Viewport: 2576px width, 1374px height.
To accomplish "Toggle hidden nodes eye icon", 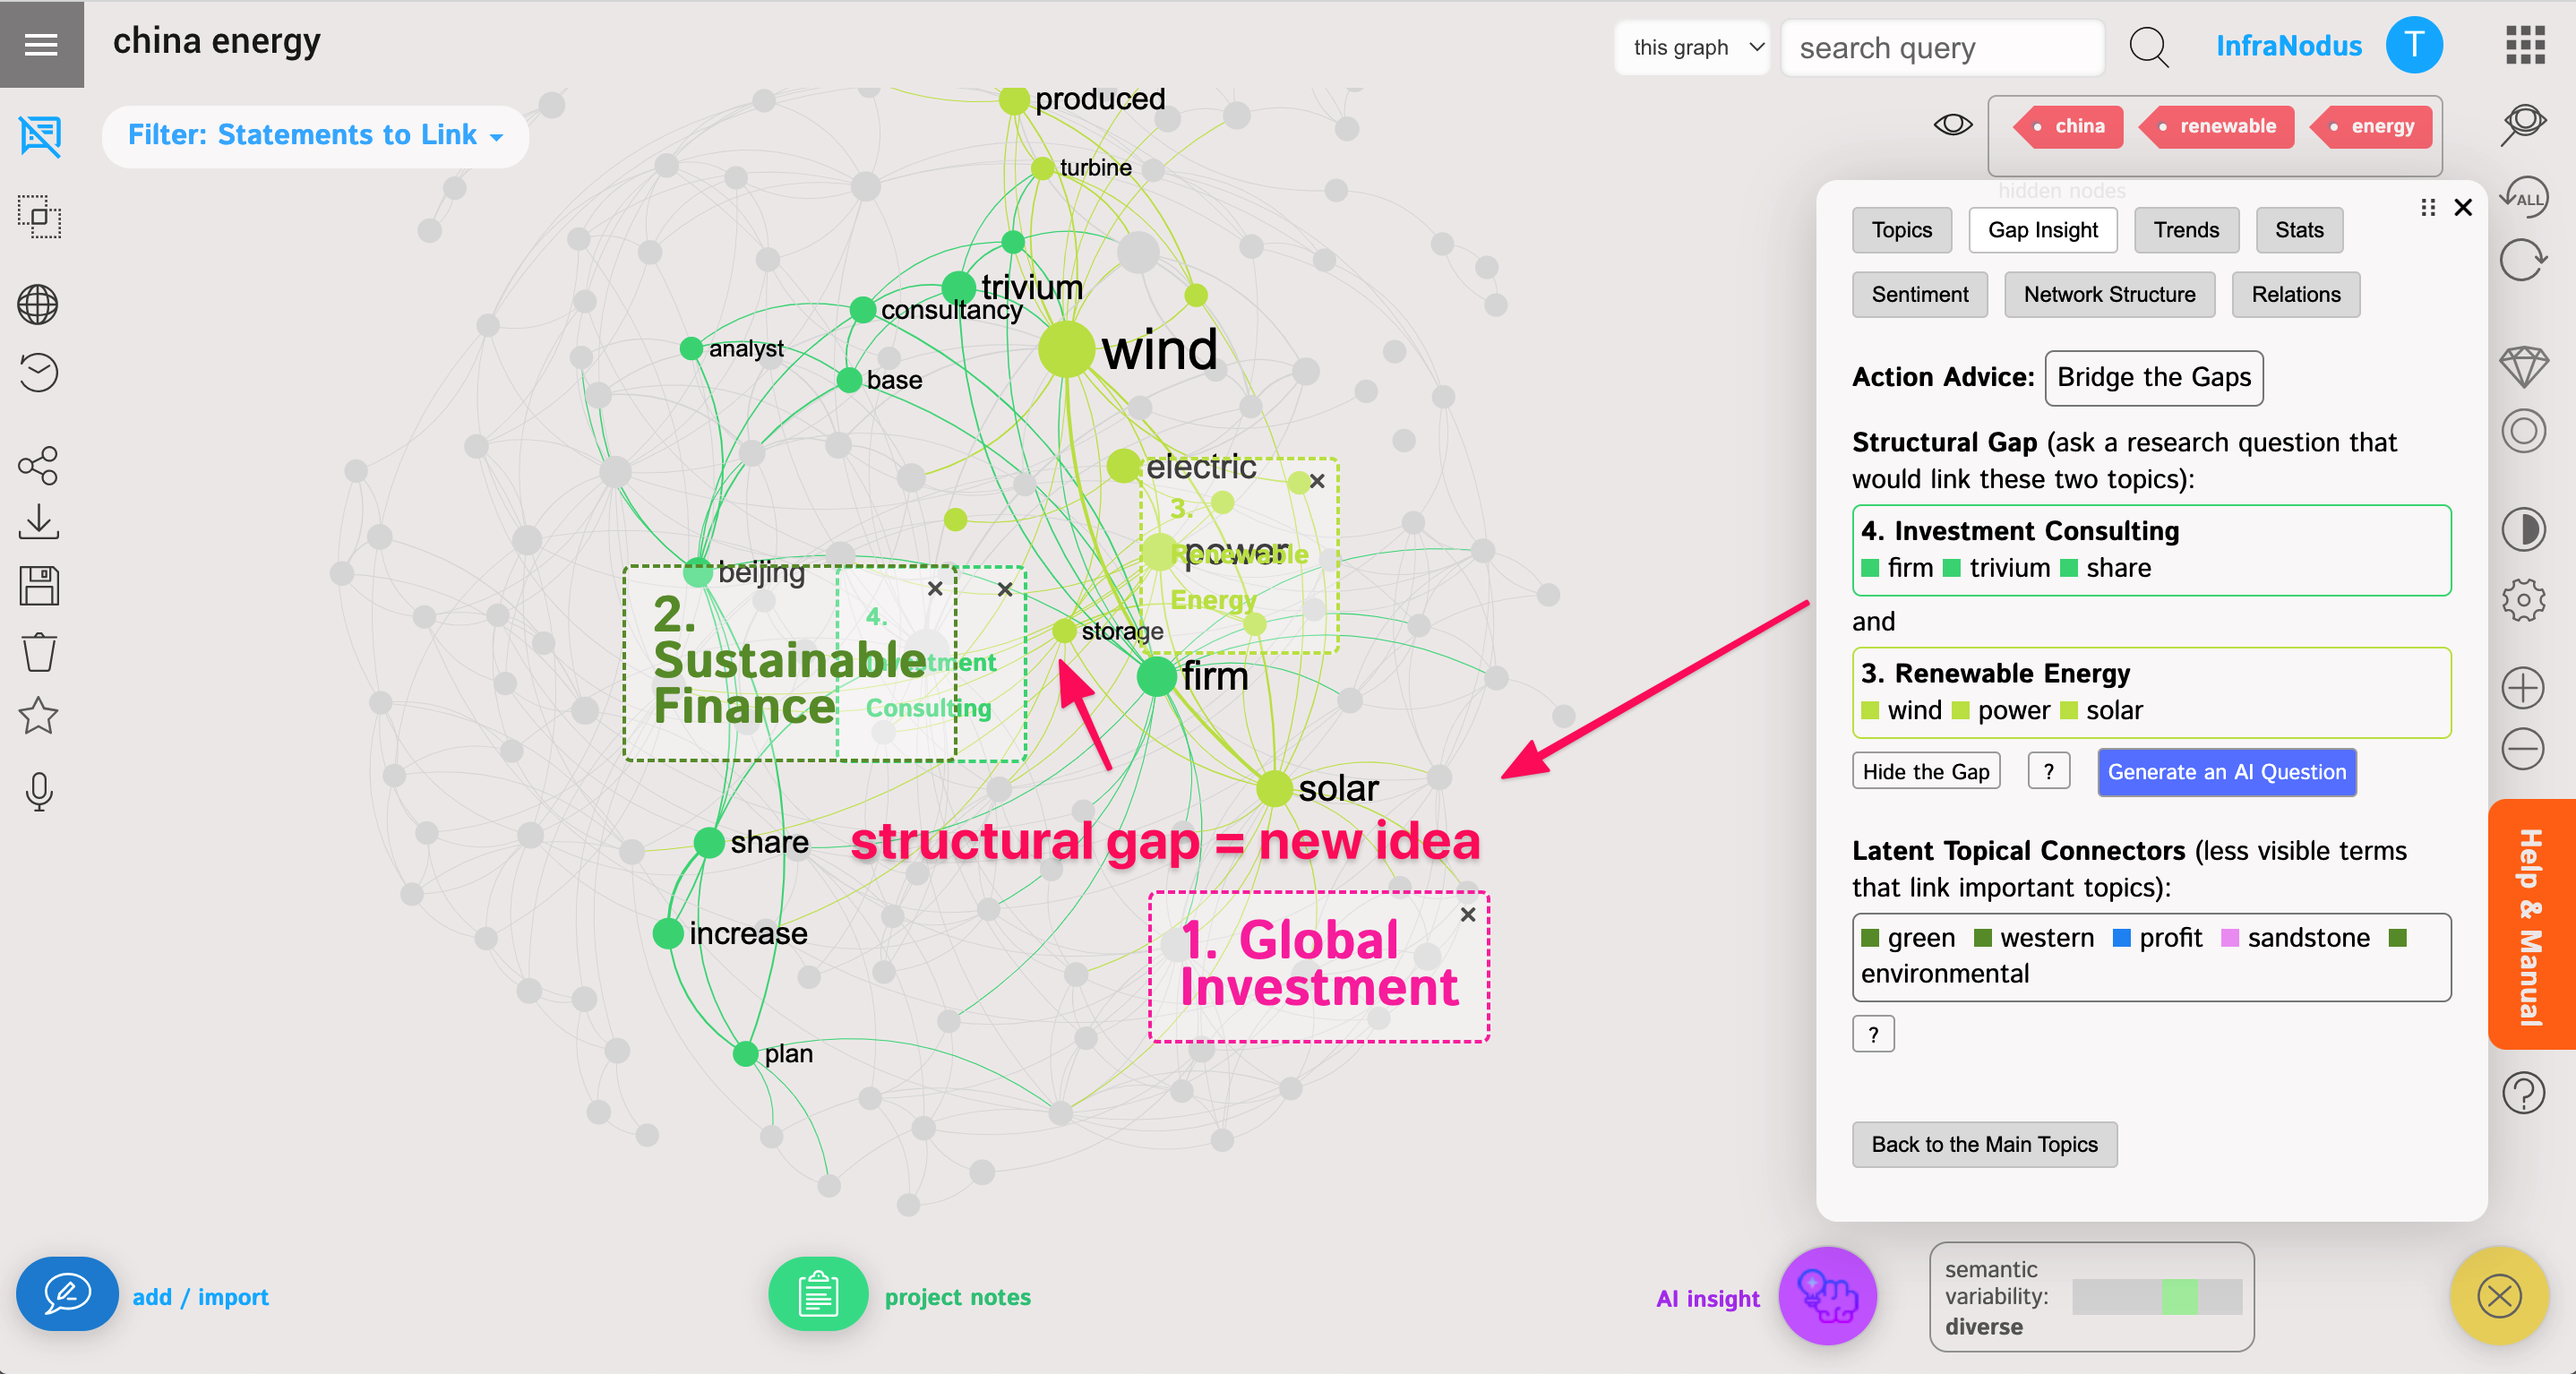I will pos(1952,125).
